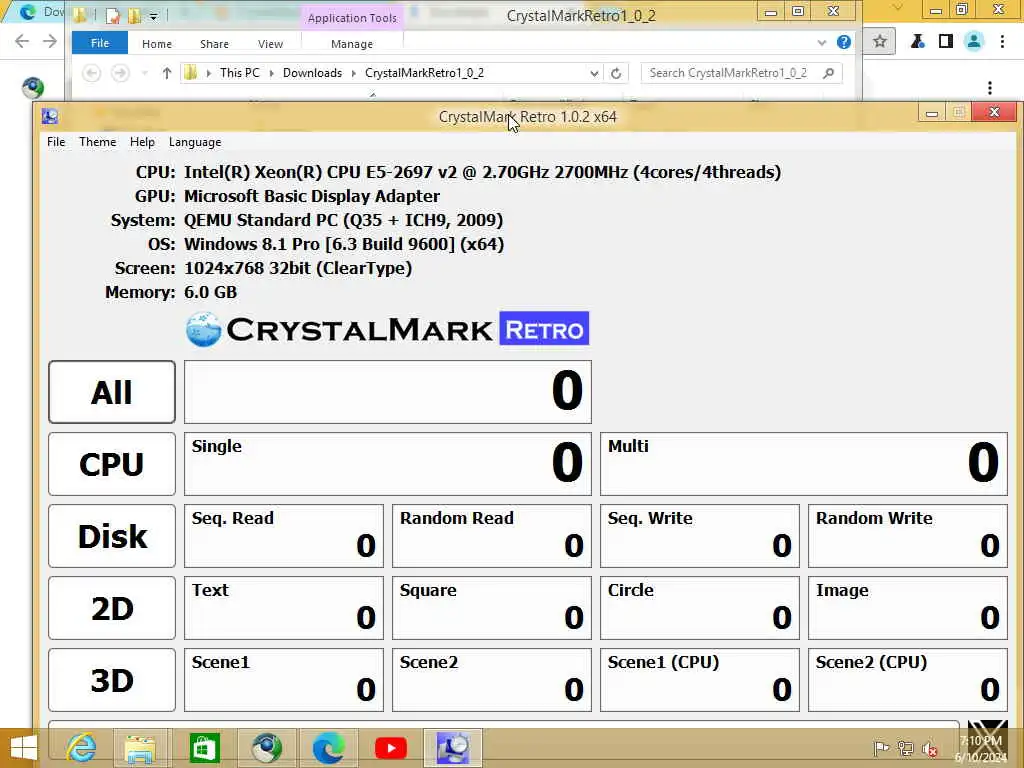The height and width of the screenshot is (768, 1024).
Task: Open the Theme menu
Action: [x=97, y=142]
